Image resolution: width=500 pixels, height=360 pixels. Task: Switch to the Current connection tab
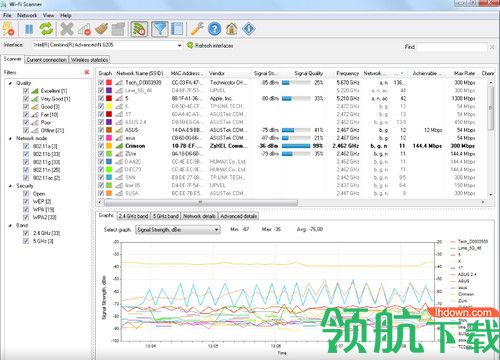[47, 60]
